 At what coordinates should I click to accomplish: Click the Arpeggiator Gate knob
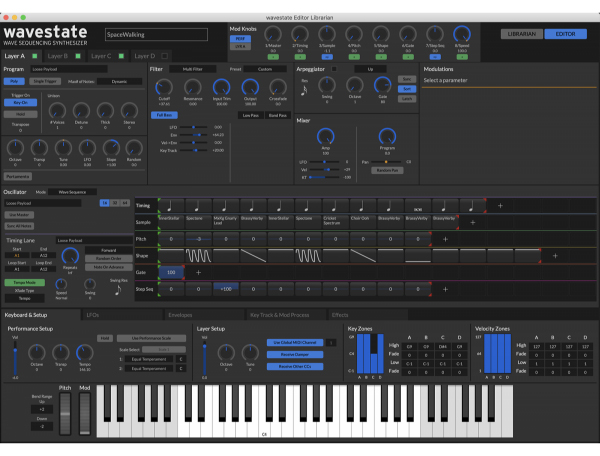tap(383, 85)
